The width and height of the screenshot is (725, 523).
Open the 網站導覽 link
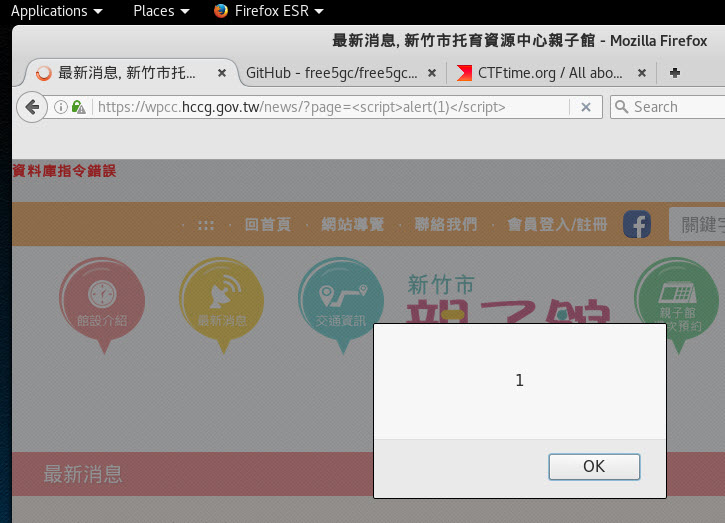[352, 224]
